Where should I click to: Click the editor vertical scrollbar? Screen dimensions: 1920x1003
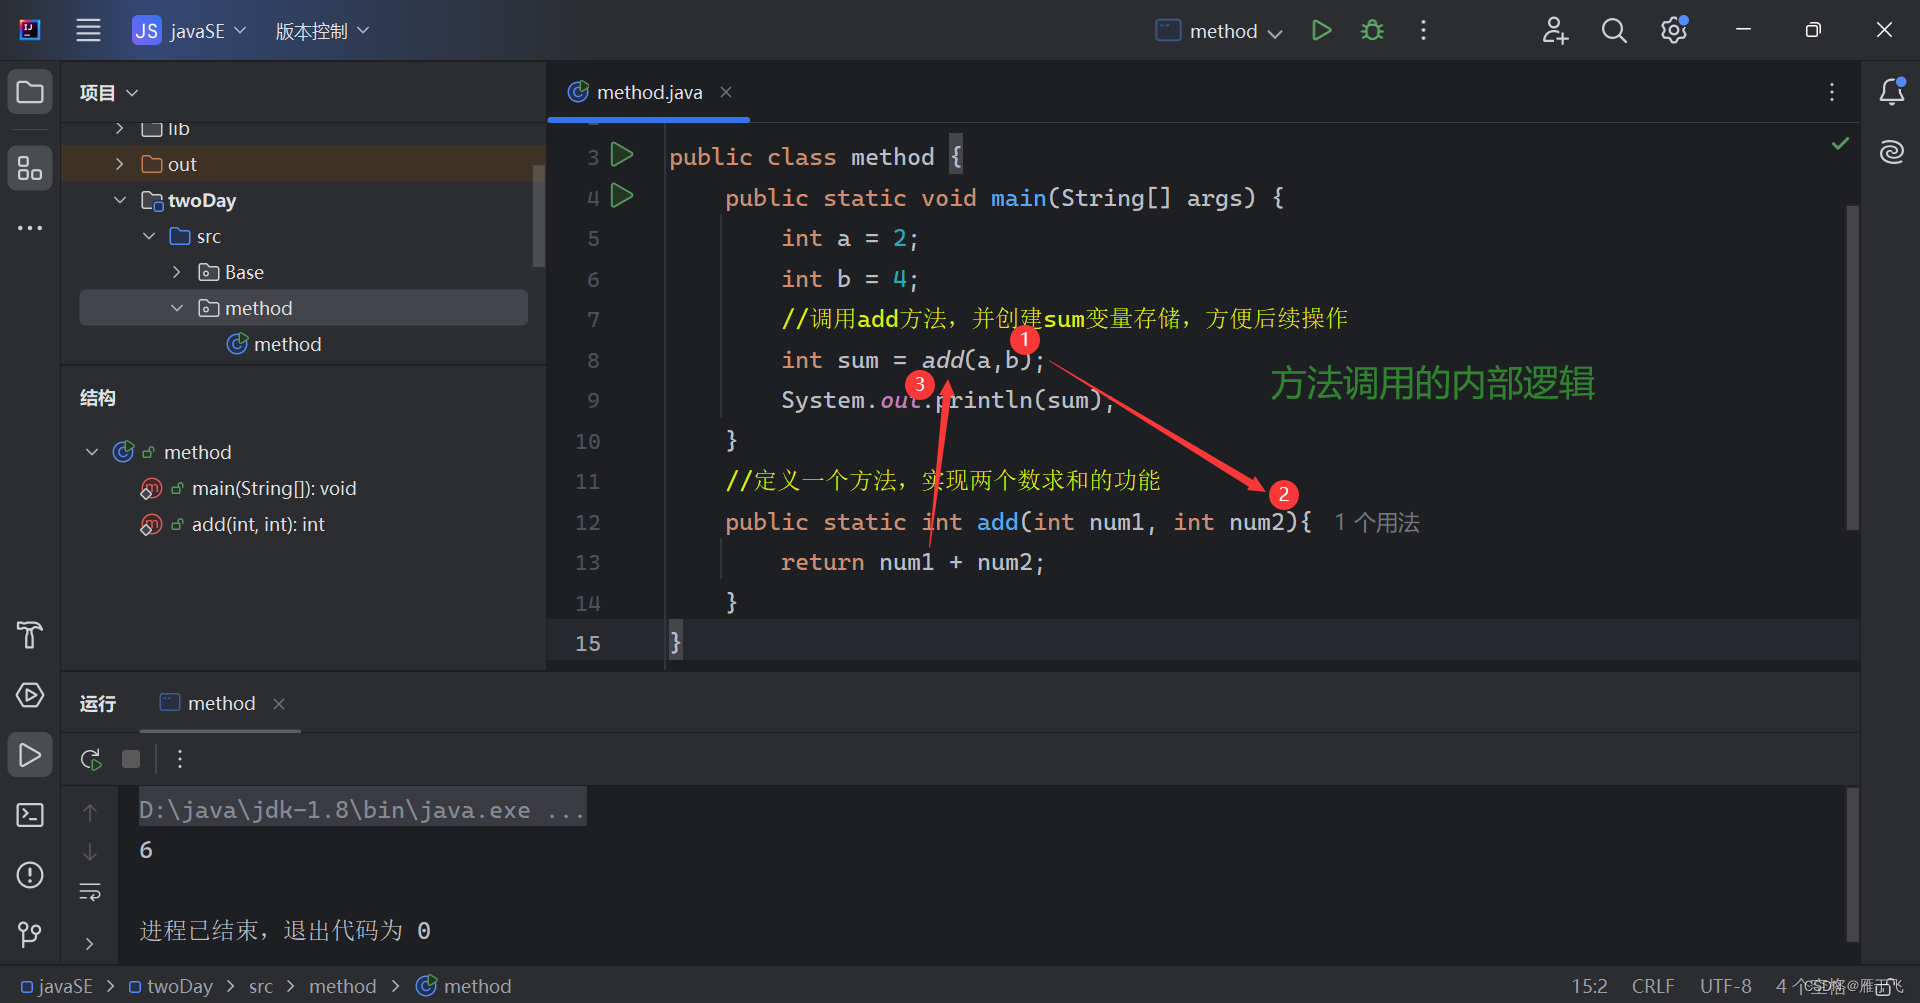coord(1852,366)
